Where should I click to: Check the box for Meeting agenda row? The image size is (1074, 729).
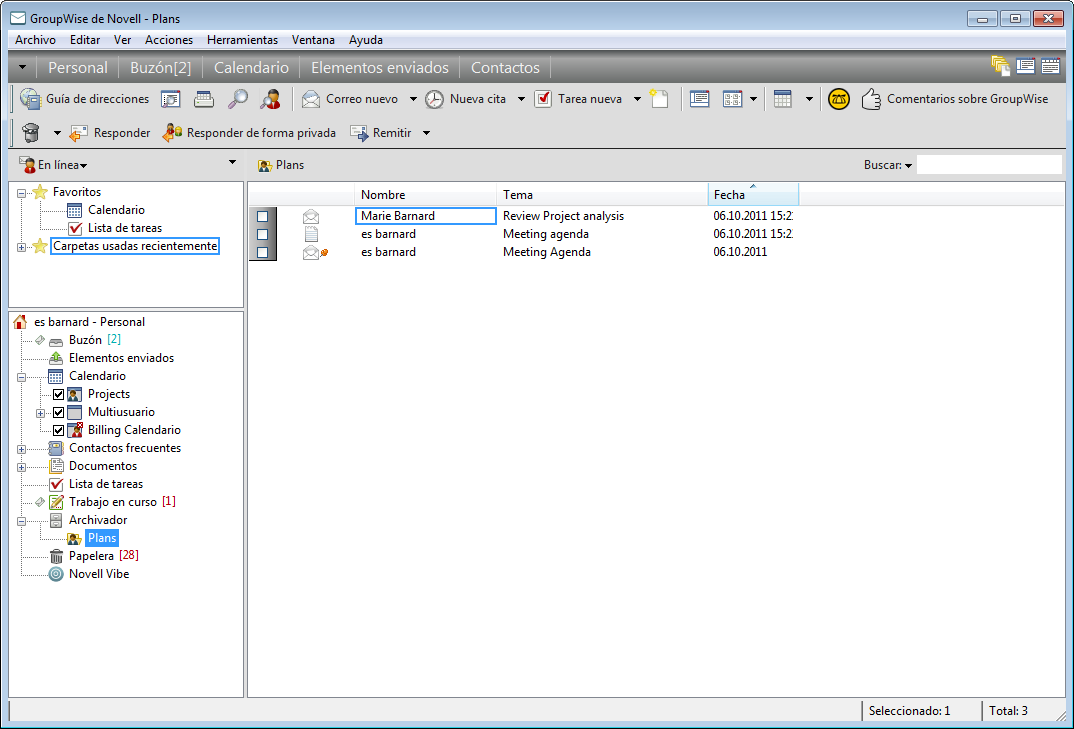[x=262, y=234]
